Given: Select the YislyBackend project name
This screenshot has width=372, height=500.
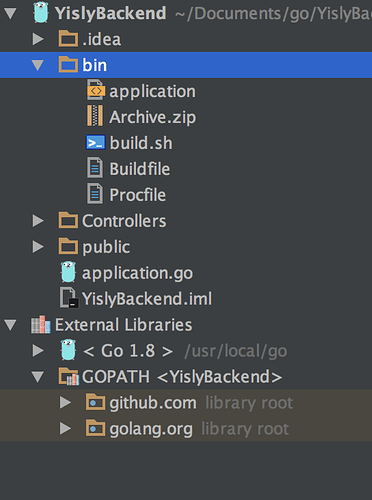Looking at the screenshot, I should click(111, 14).
